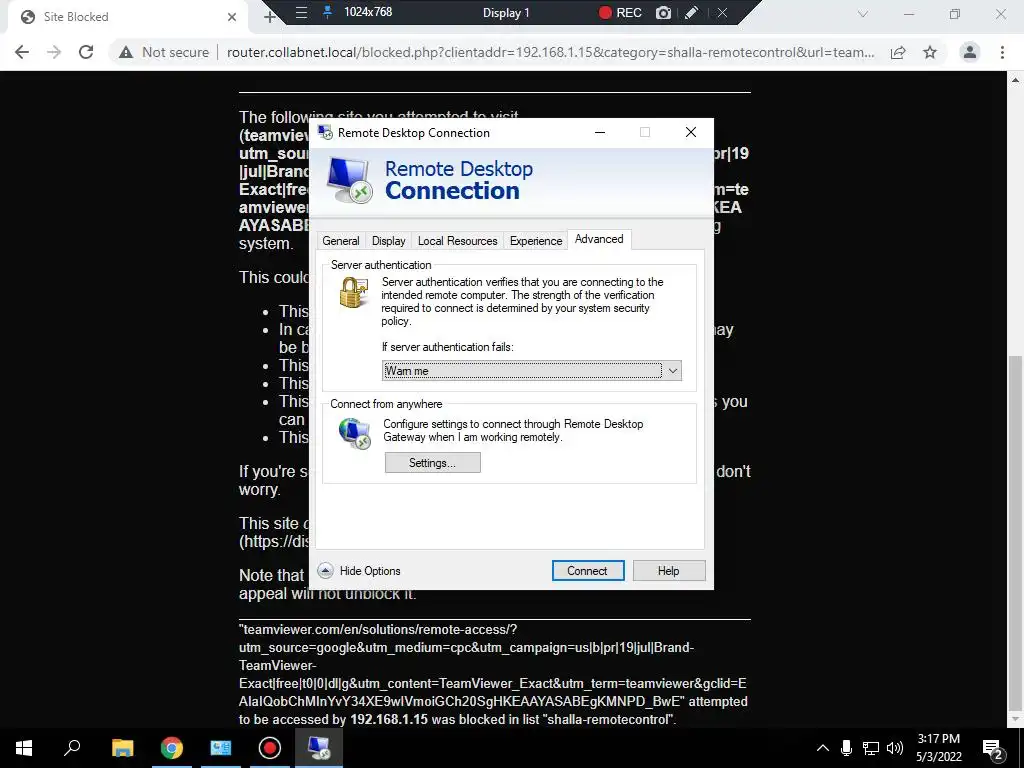
Task: Click the Remote Desktop title bar icon
Action: pyautogui.click(x=325, y=133)
